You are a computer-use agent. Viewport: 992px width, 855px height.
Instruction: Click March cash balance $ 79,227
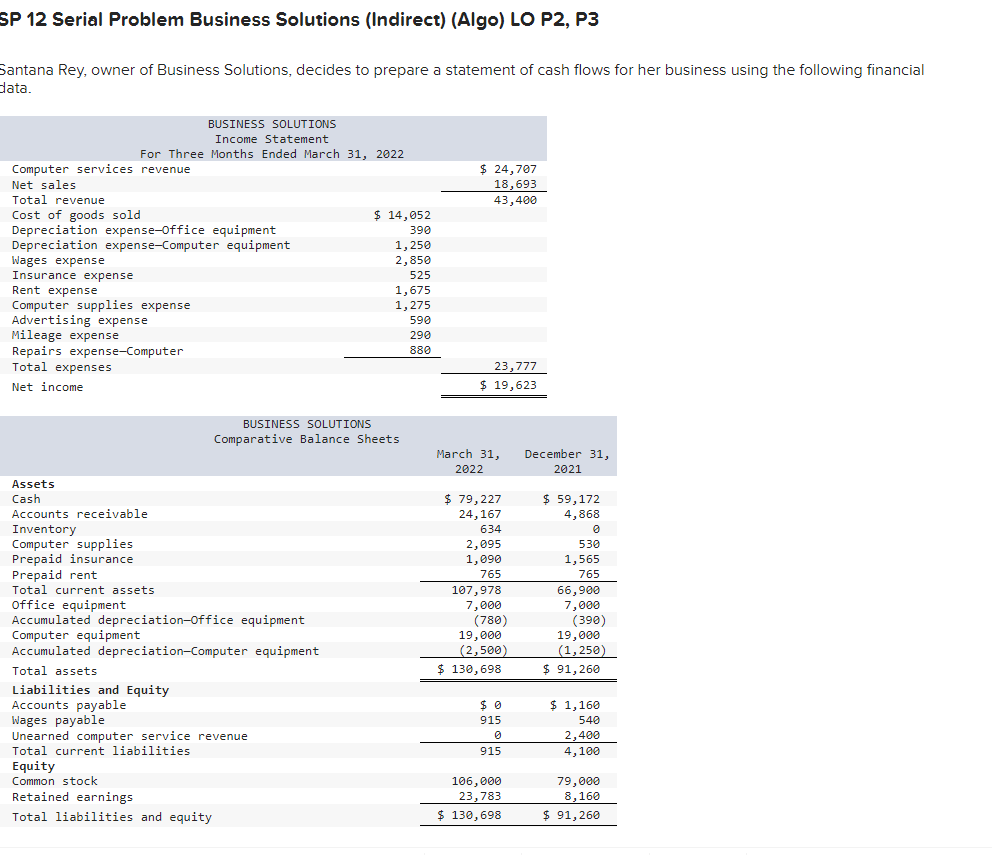coord(473,499)
